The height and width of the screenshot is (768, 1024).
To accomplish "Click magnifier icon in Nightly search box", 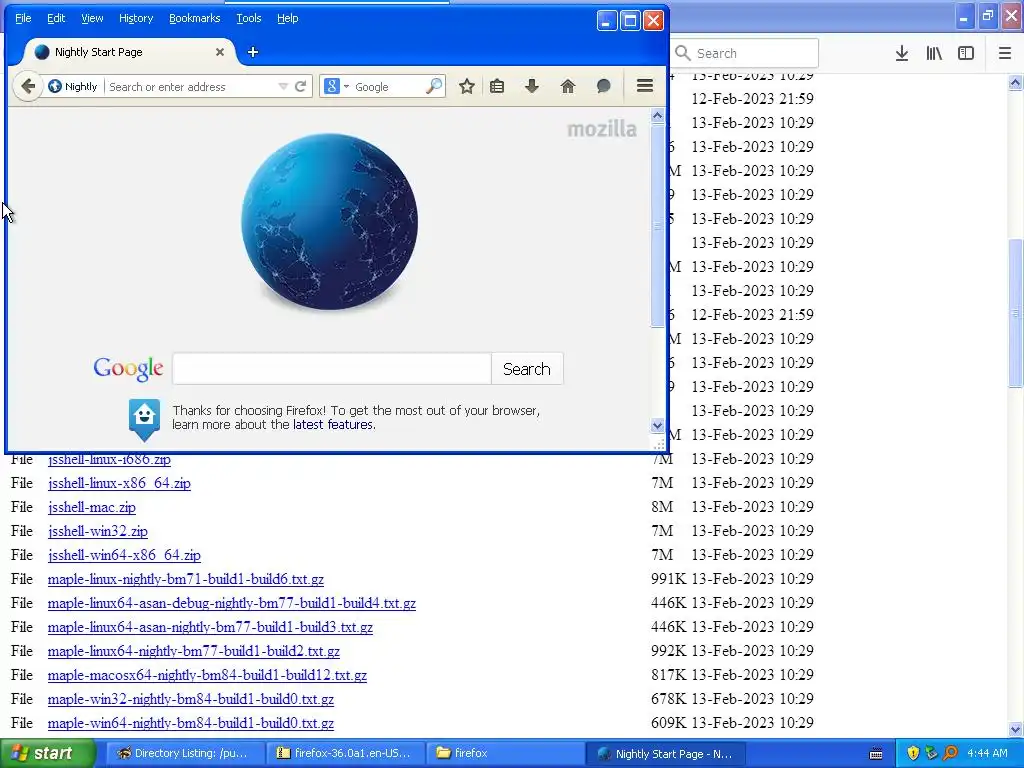I will (434, 86).
